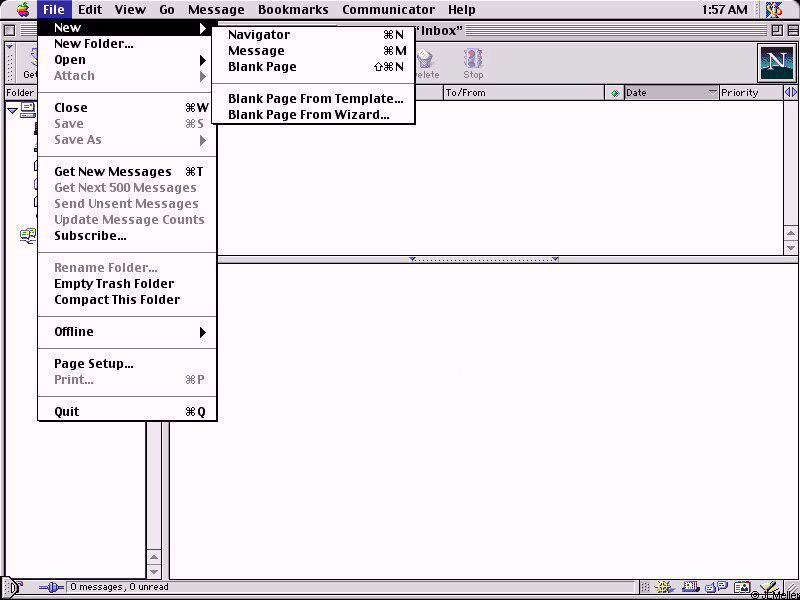The image size is (800, 600).
Task: Select Message from the New submenu
Action: 256,51
